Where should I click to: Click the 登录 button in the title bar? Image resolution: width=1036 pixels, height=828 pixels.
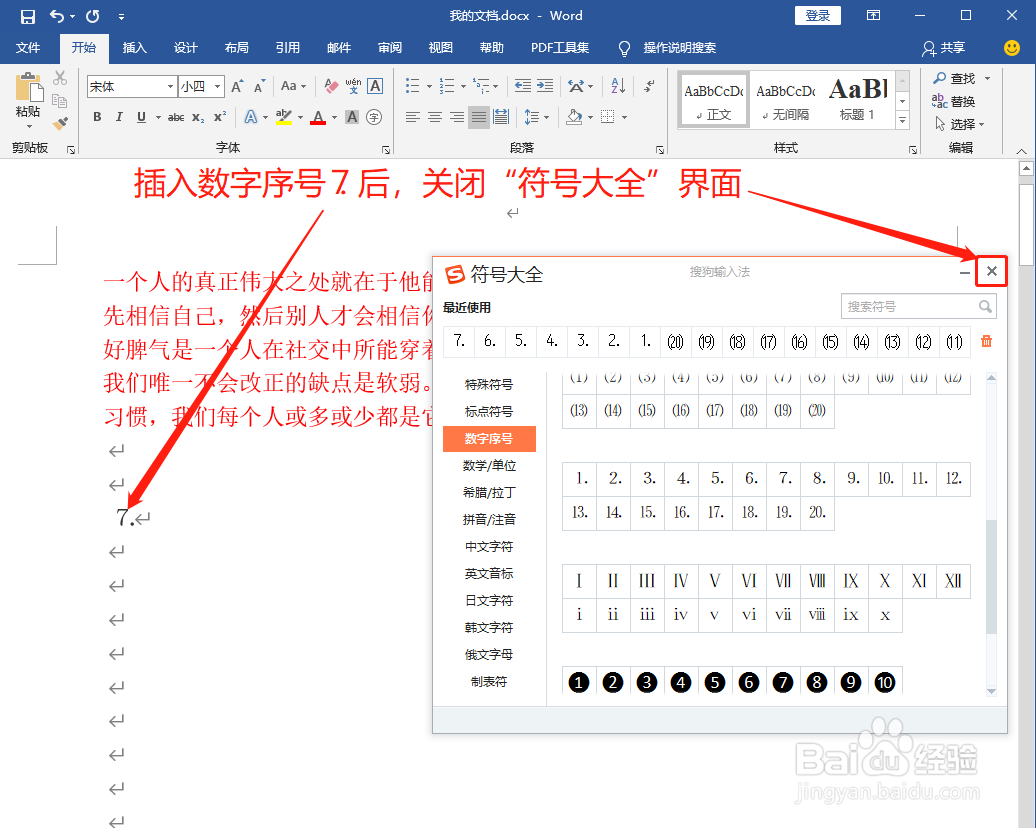coord(817,15)
